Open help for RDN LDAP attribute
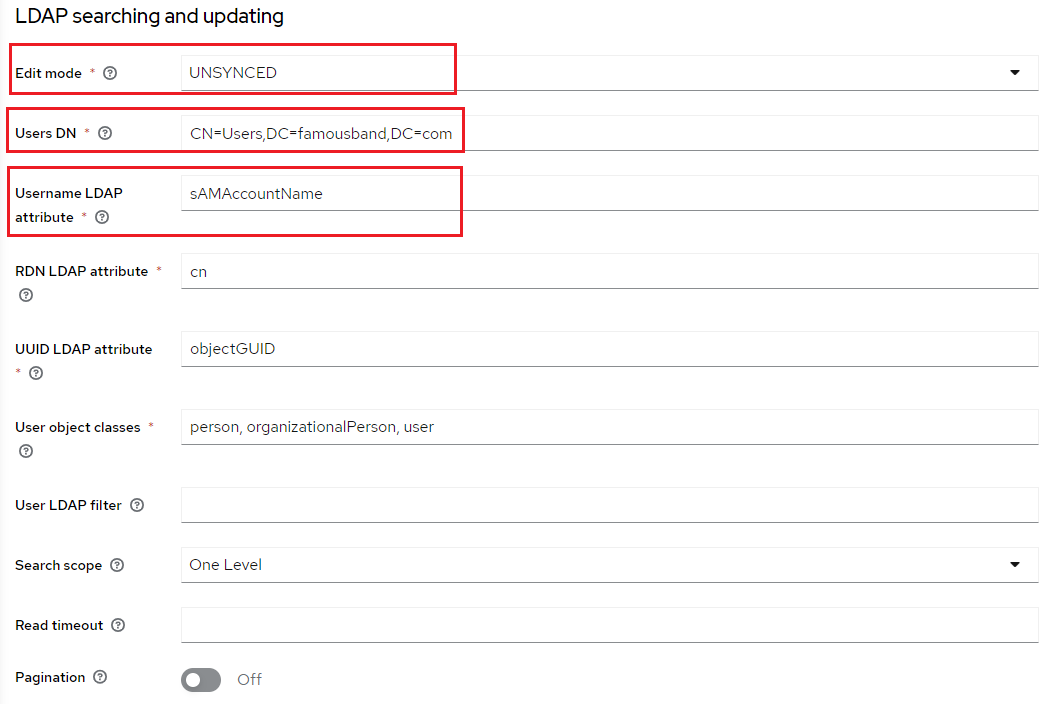Screen dimensions: 1040x704 26,295
